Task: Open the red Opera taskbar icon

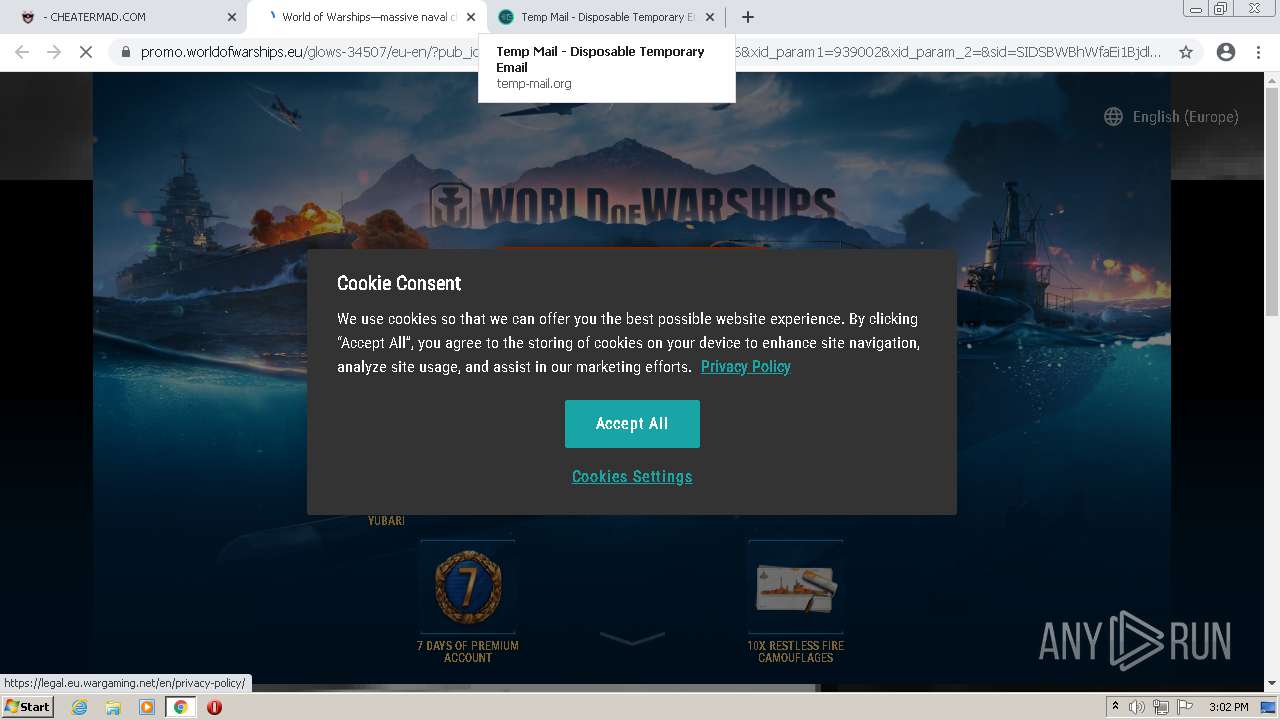Action: coord(214,707)
